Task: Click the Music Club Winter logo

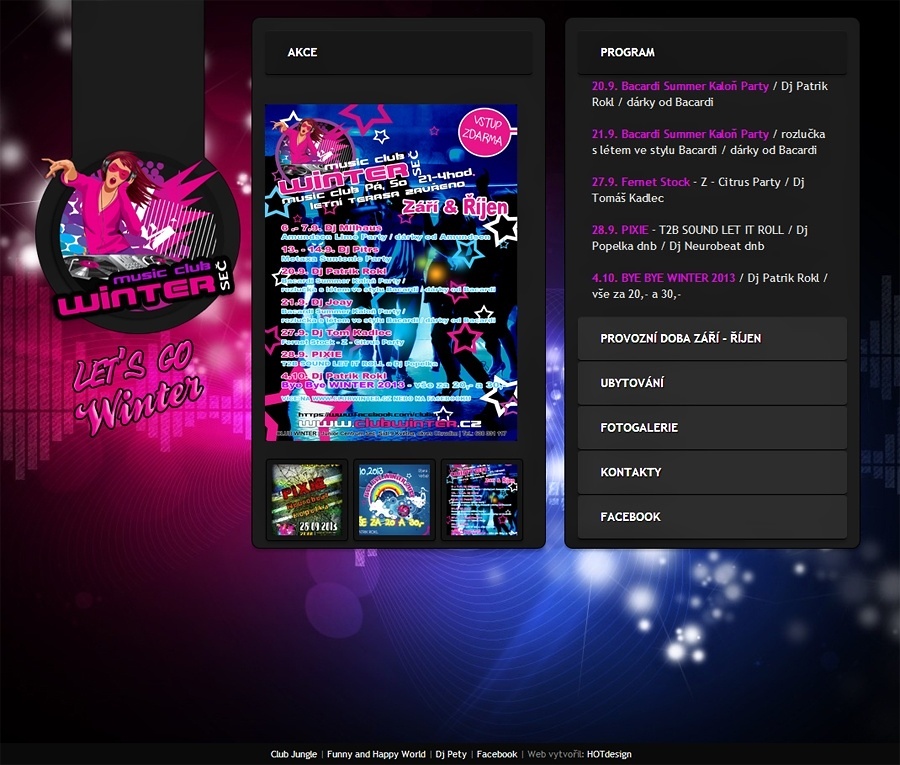Action: click(x=138, y=240)
